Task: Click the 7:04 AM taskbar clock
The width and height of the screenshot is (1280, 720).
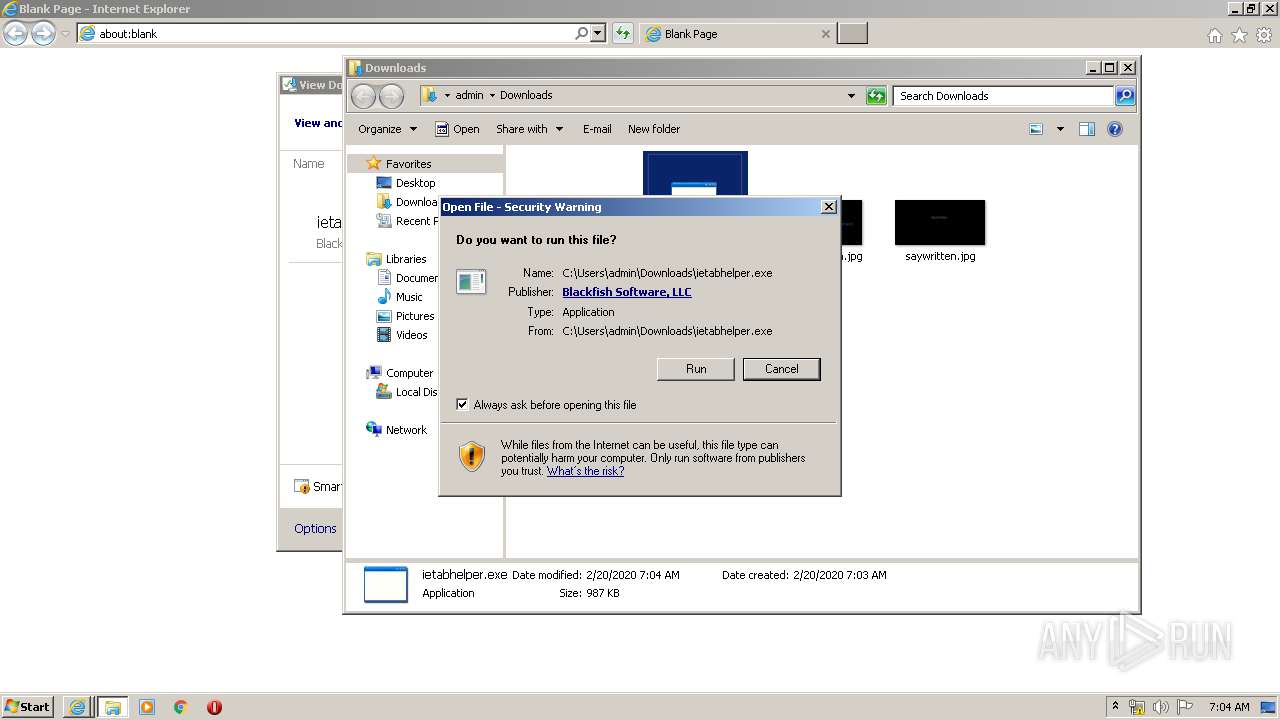Action: click(x=1229, y=706)
